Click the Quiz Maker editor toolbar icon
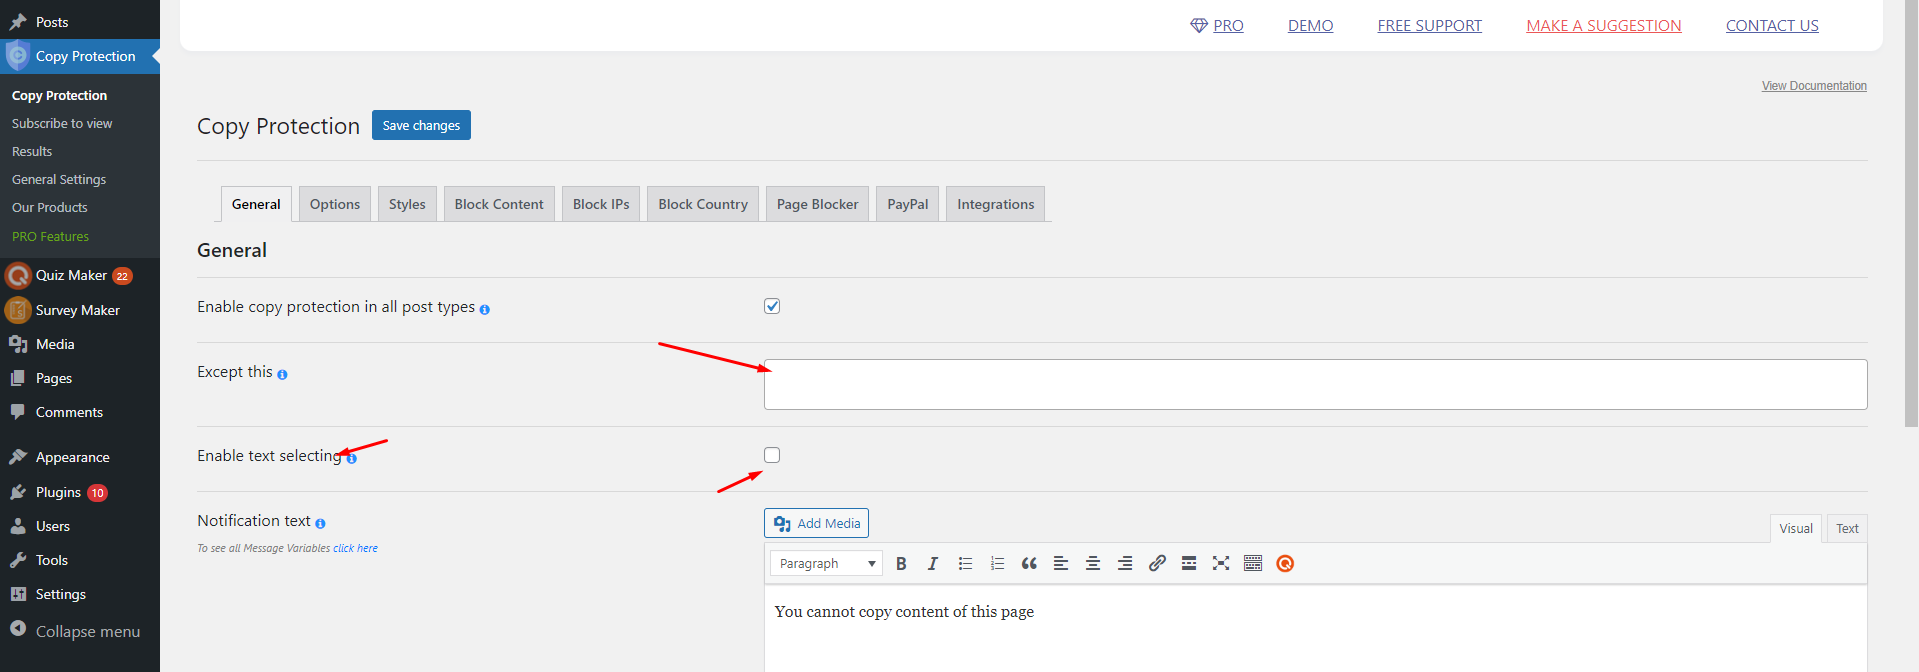The image size is (1919, 672). pyautogui.click(x=1285, y=563)
